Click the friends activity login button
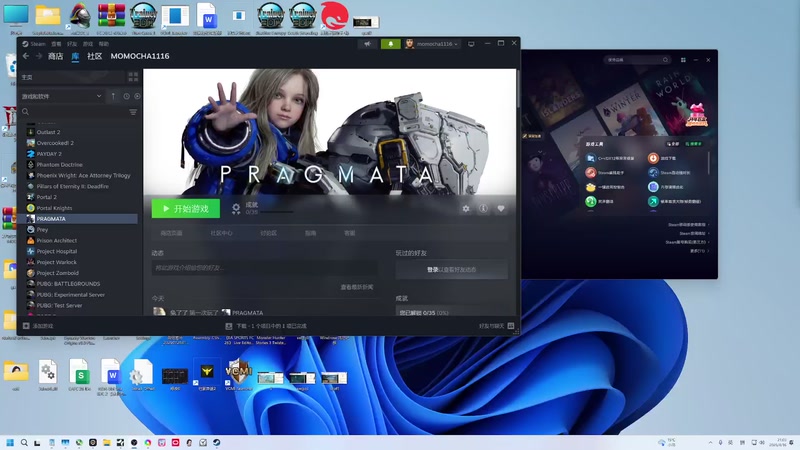Viewport: 800px width, 450px height. pos(452,269)
